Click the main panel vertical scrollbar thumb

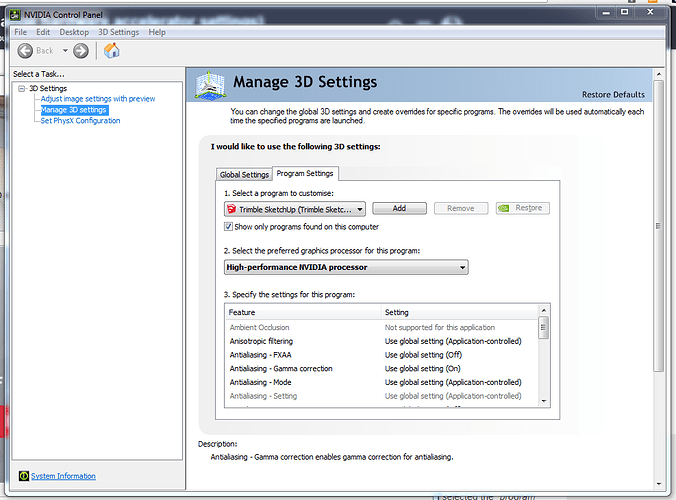[x=659, y=225]
